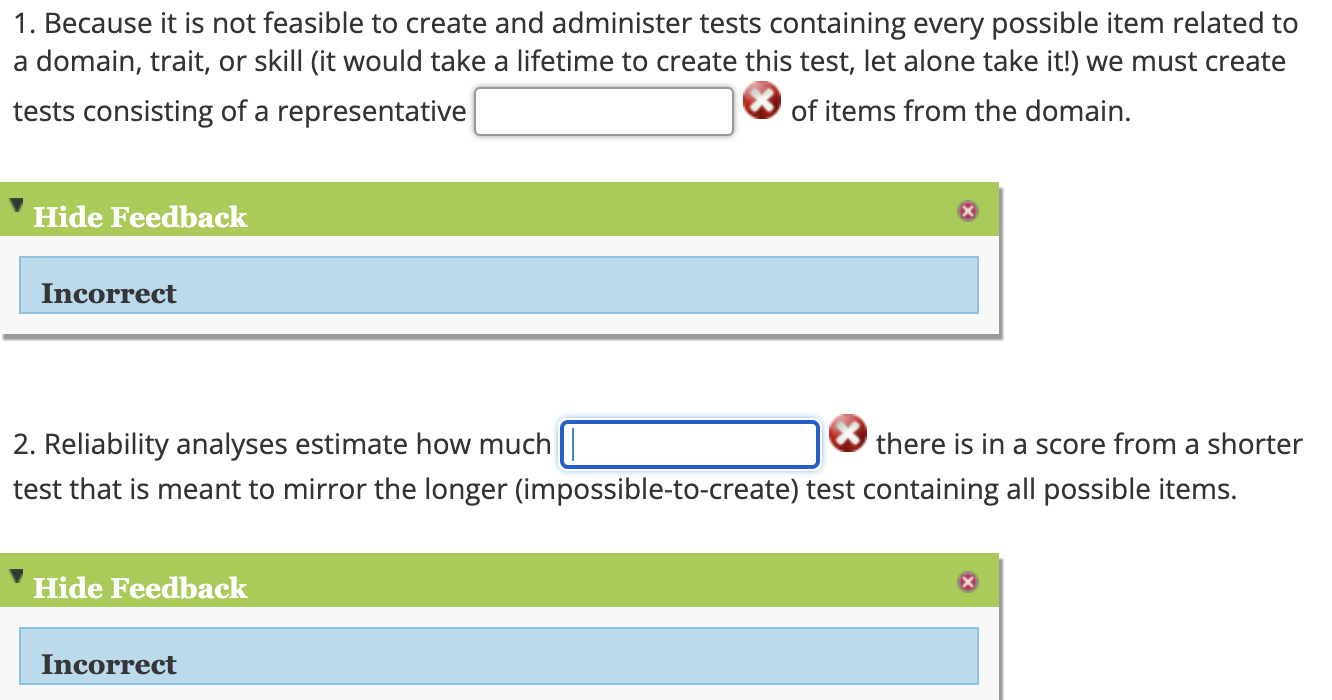The image size is (1332, 700).
Task: Select the answer field in question 1
Action: coord(603,110)
